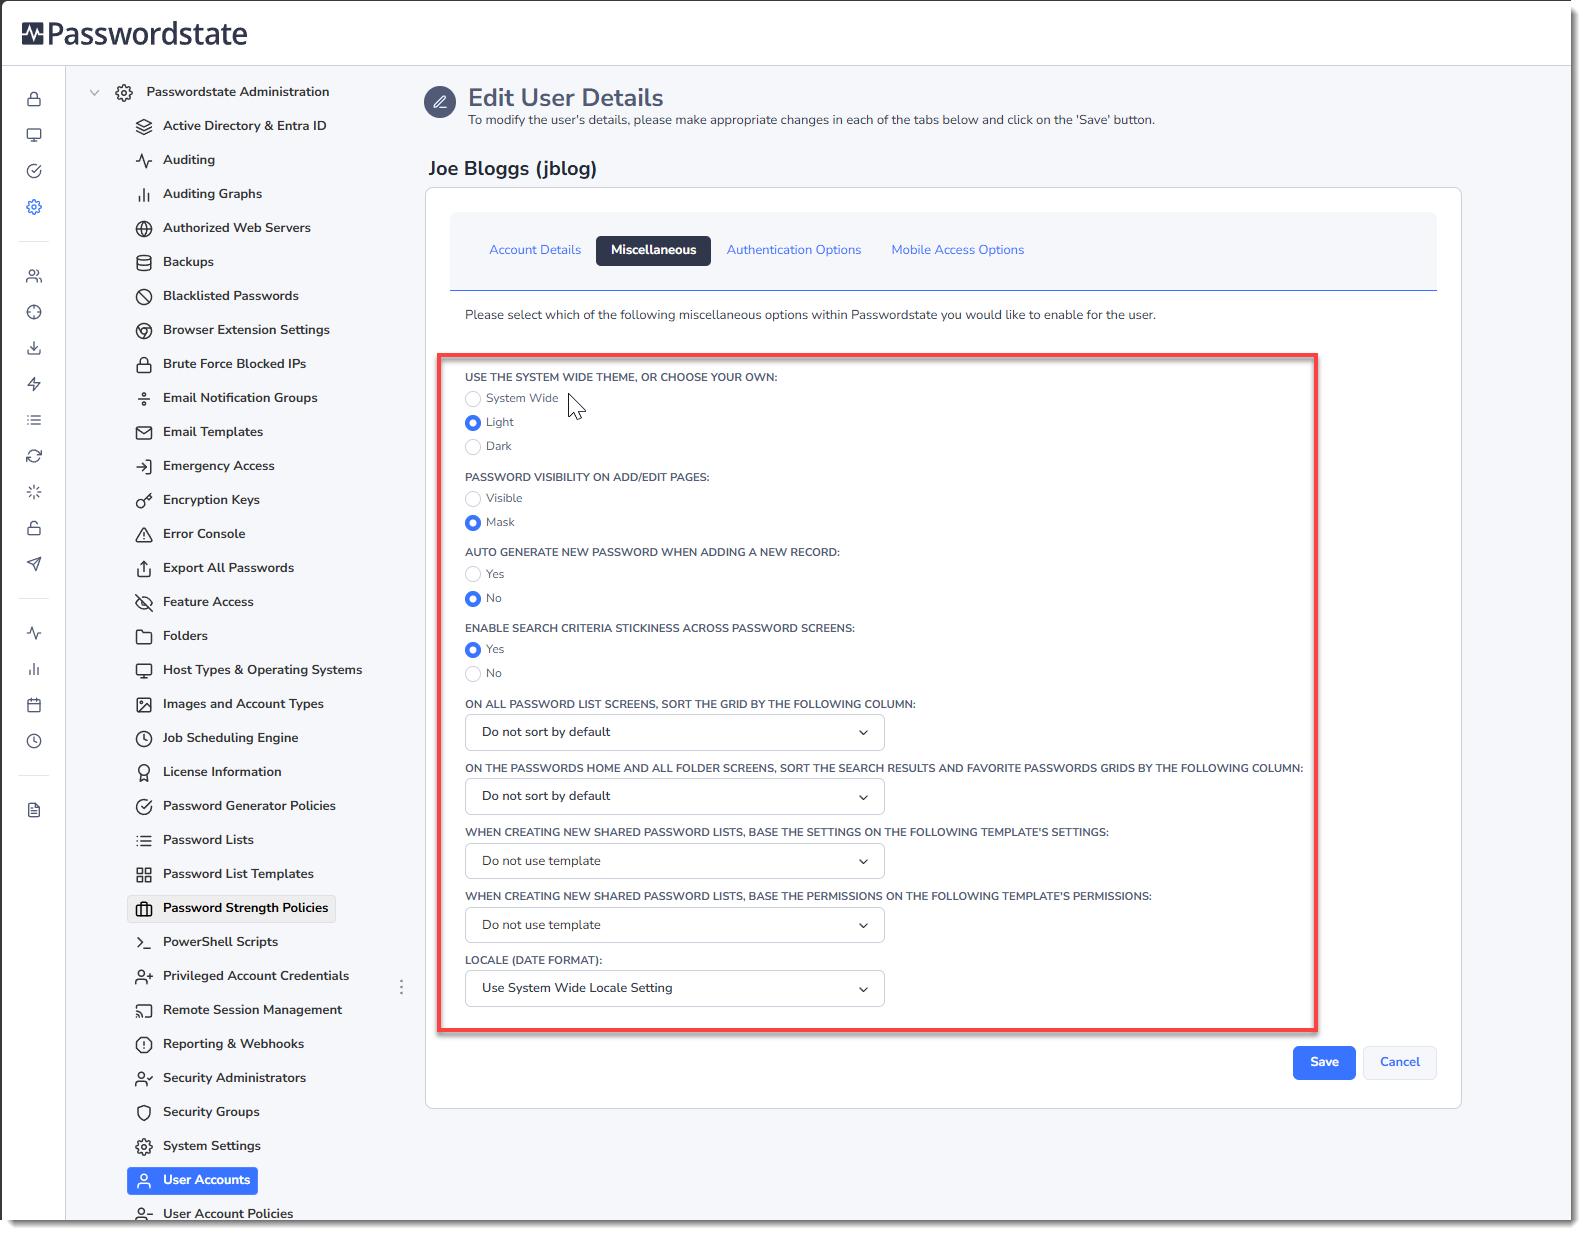Click the Security Groups shield icon
This screenshot has height=1235, width=1586.
point(144,1113)
